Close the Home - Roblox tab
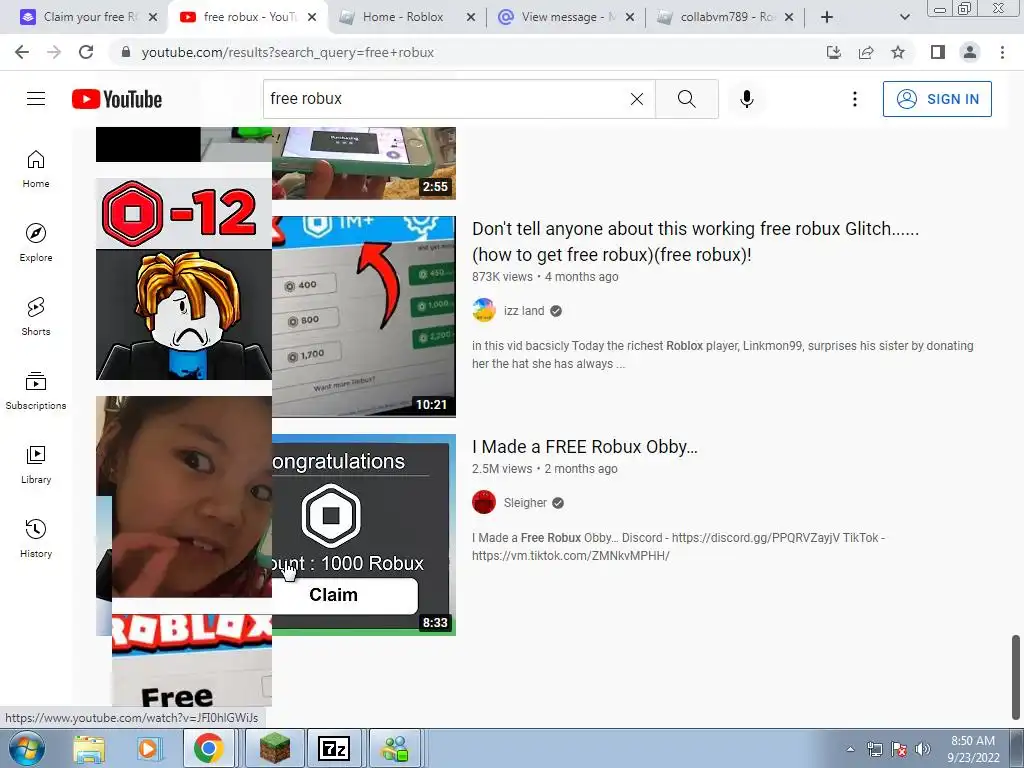This screenshot has height=768, width=1024. tap(470, 17)
